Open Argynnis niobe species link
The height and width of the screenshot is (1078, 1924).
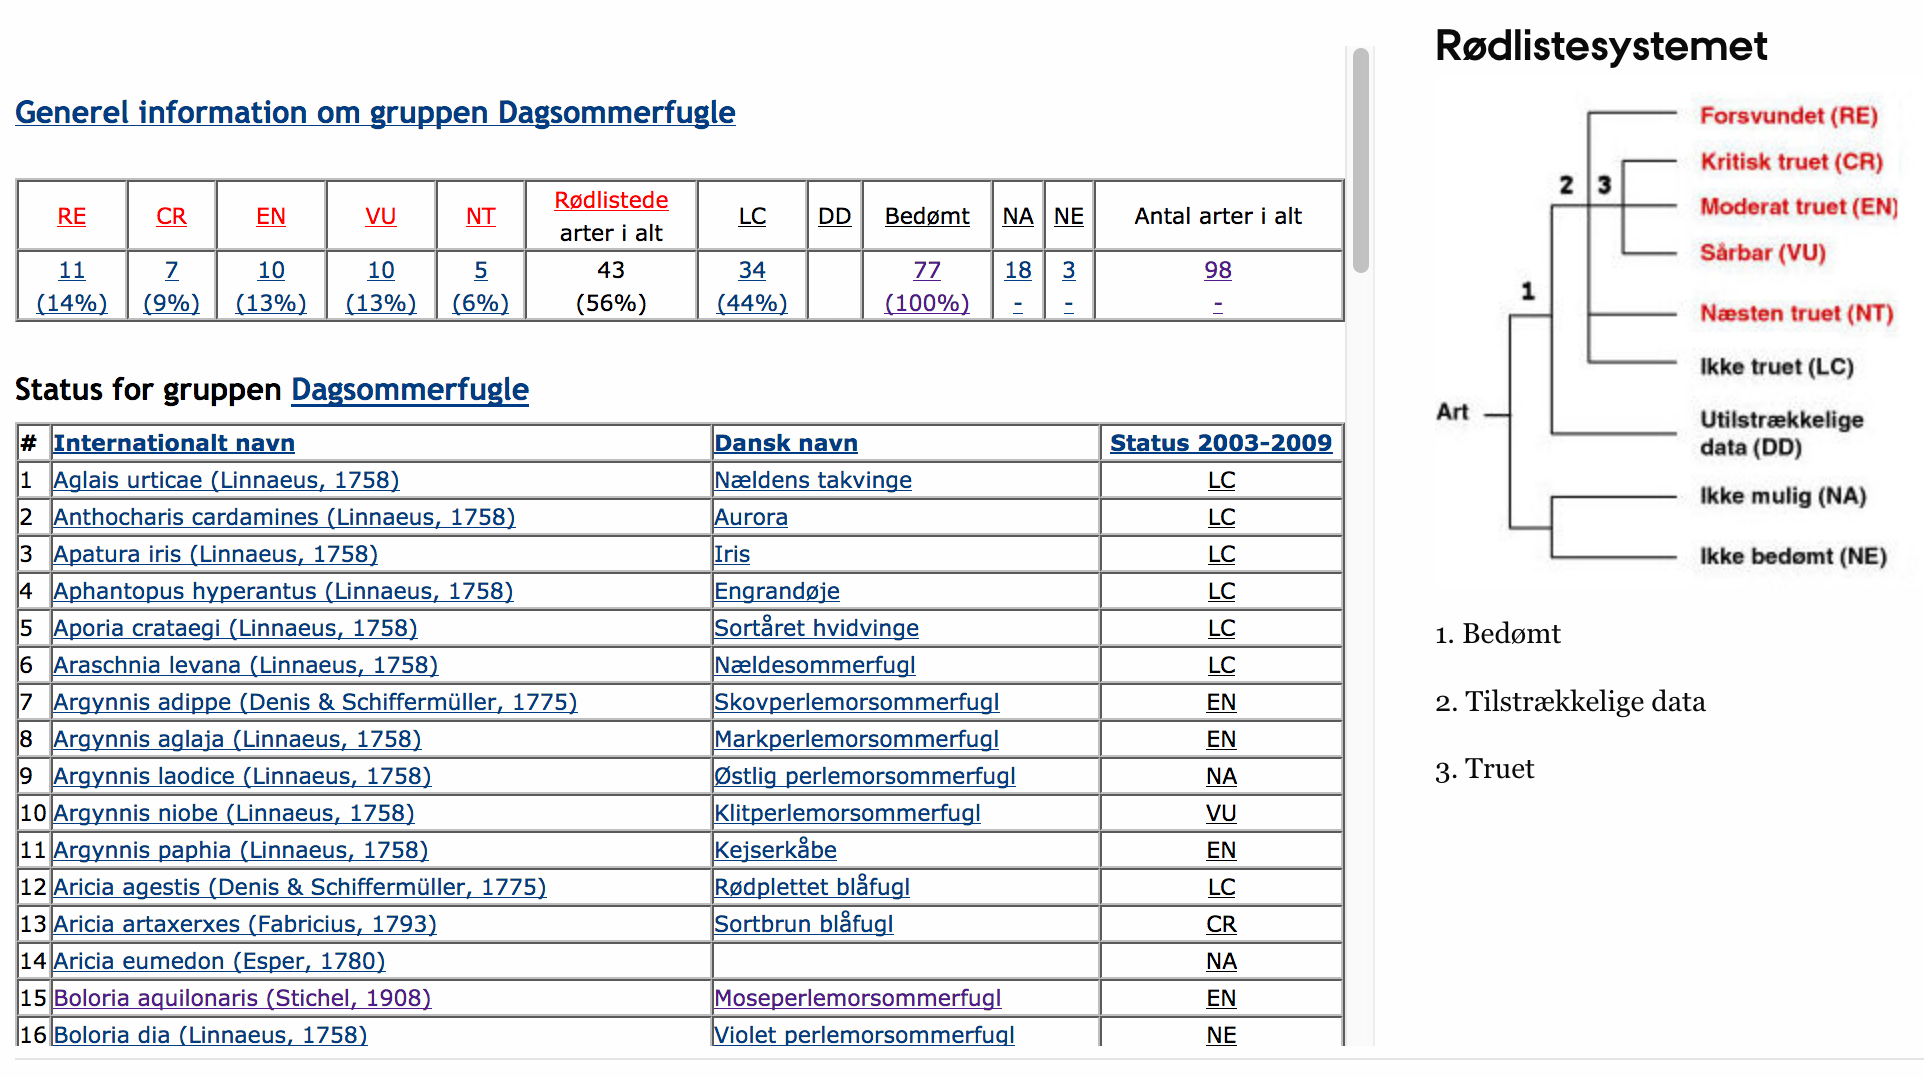(234, 813)
